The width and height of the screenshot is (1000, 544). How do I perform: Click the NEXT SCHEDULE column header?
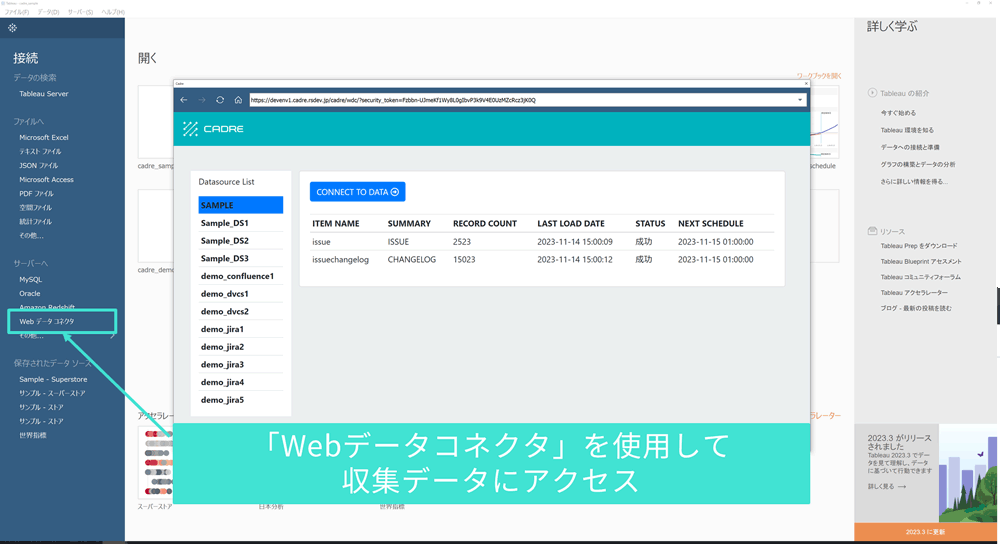710,223
